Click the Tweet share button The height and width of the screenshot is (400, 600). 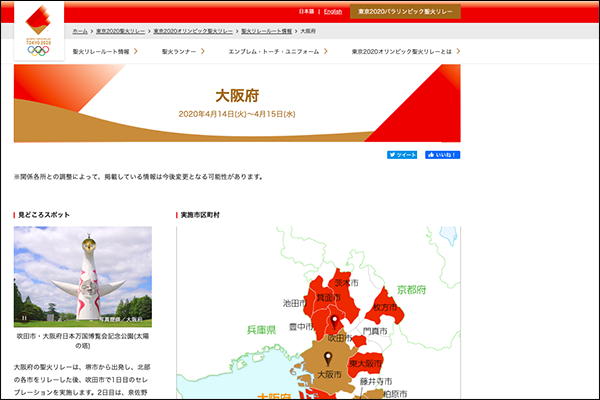coord(402,155)
